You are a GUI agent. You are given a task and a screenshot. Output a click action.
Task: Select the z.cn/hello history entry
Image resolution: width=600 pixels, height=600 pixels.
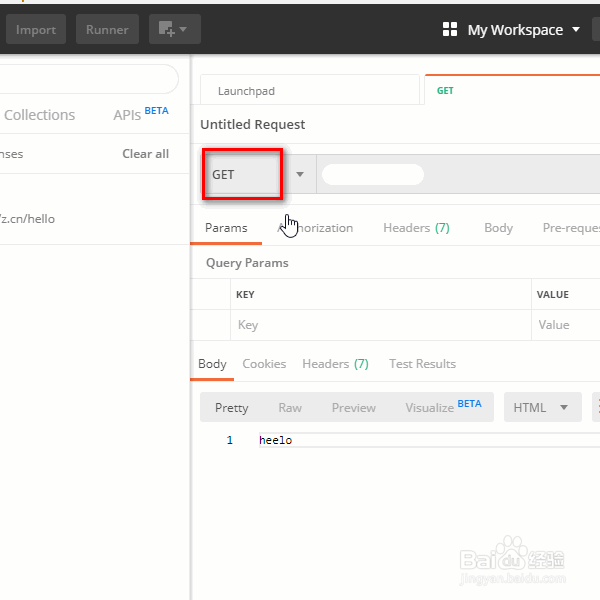click(x=28, y=219)
